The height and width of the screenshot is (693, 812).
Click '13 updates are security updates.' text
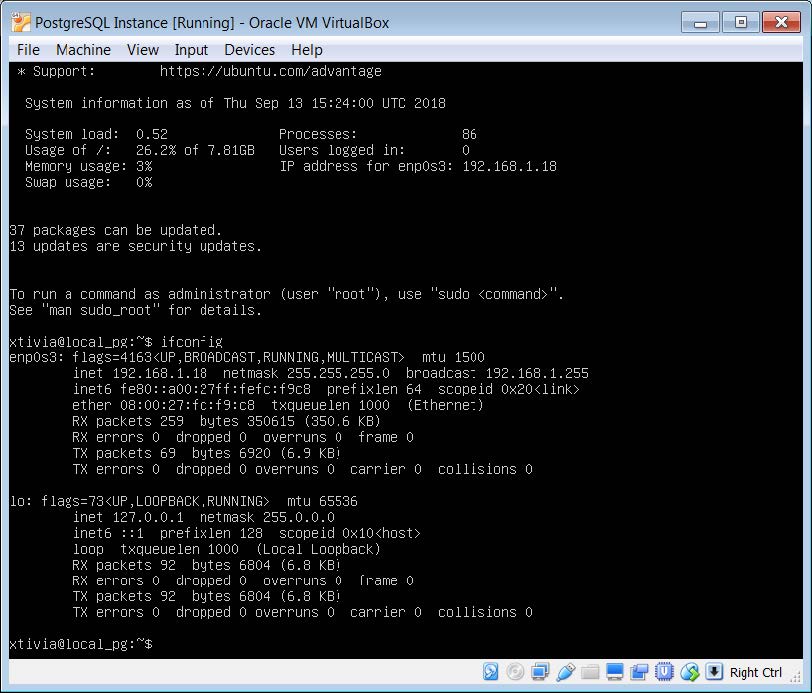[x=136, y=246]
